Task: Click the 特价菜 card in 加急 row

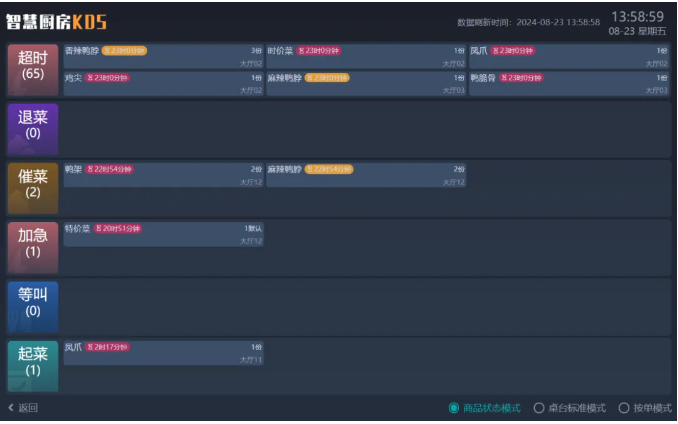Action: click(163, 235)
